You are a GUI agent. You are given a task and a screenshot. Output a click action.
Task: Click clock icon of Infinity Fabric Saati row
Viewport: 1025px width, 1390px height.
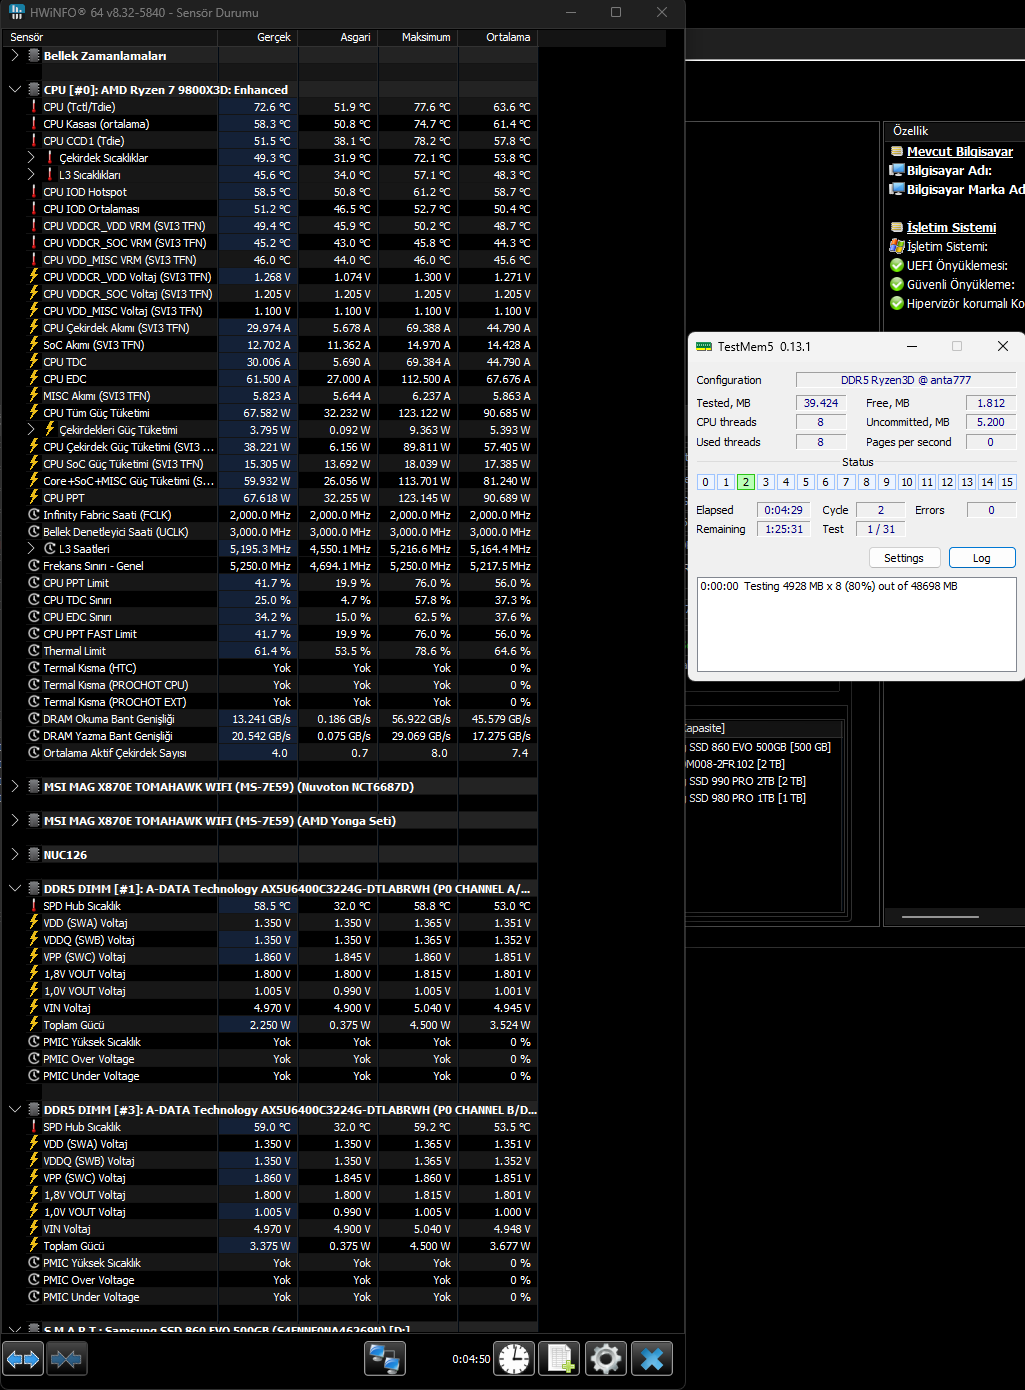(x=34, y=515)
